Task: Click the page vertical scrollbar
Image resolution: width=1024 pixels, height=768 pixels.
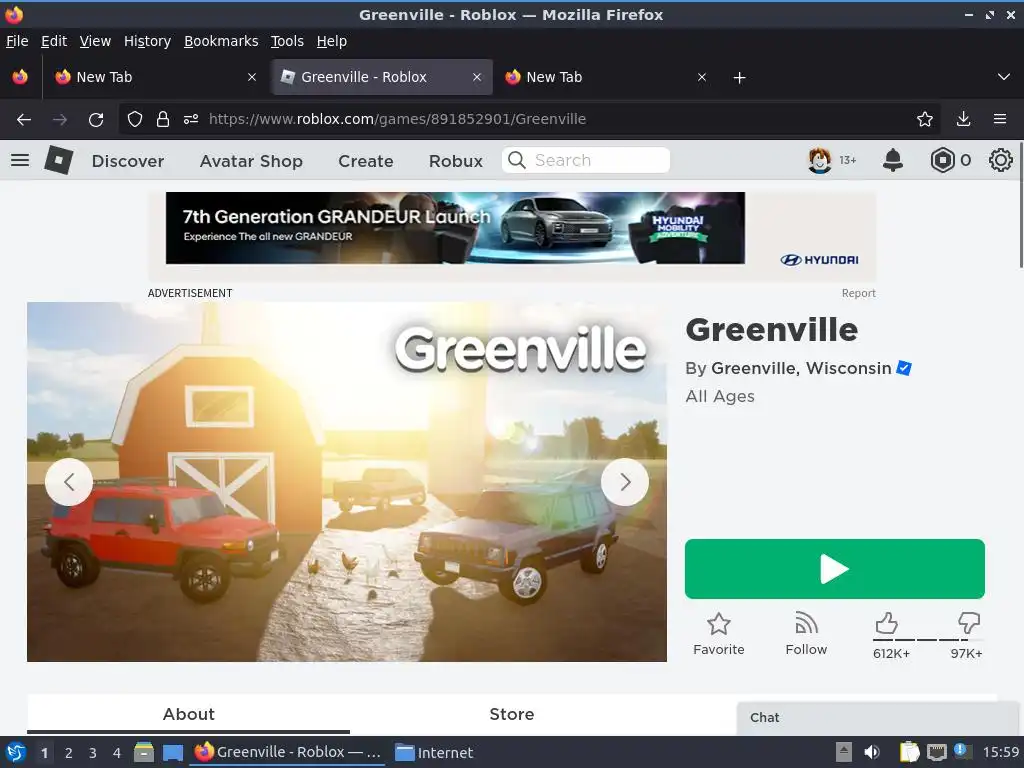Action: point(1021,204)
